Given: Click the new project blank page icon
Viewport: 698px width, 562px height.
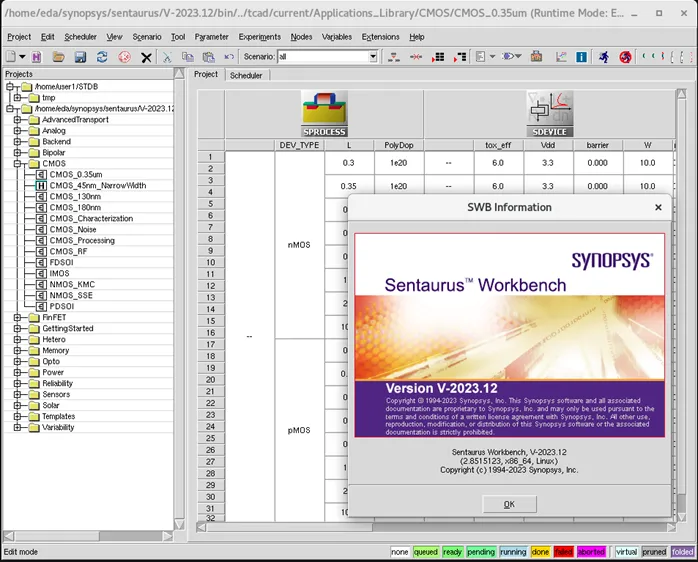Looking at the screenshot, I should point(11,57).
